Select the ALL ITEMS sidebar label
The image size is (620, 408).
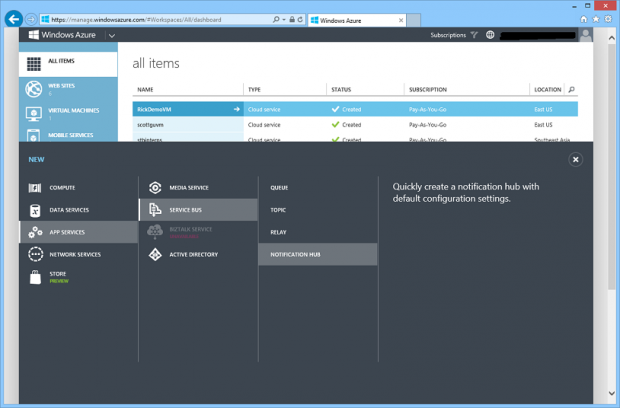click(61, 61)
